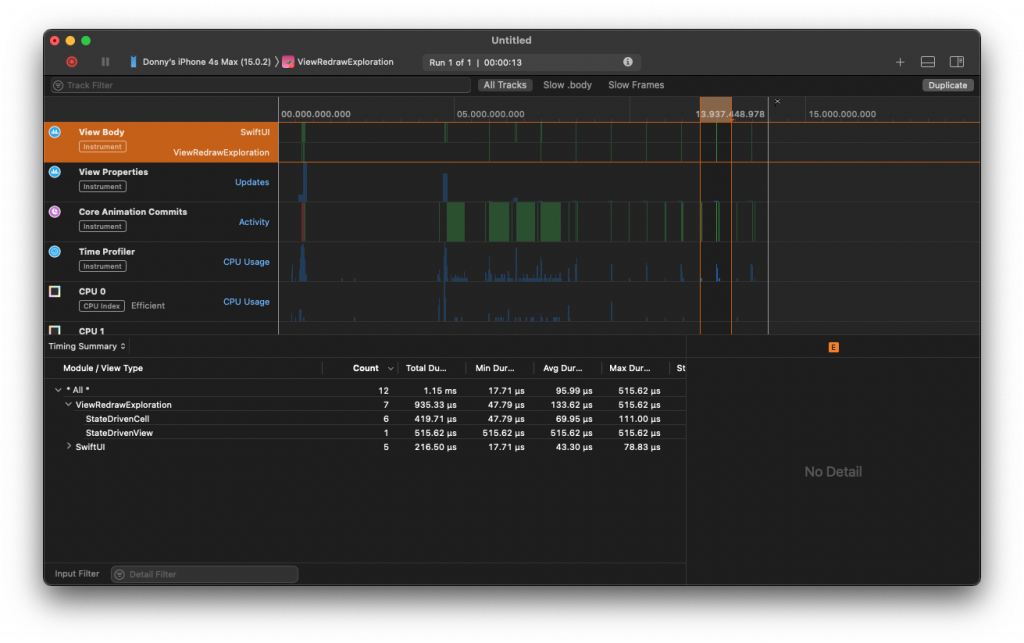Click the Track Filter funnel icon

pos(58,86)
